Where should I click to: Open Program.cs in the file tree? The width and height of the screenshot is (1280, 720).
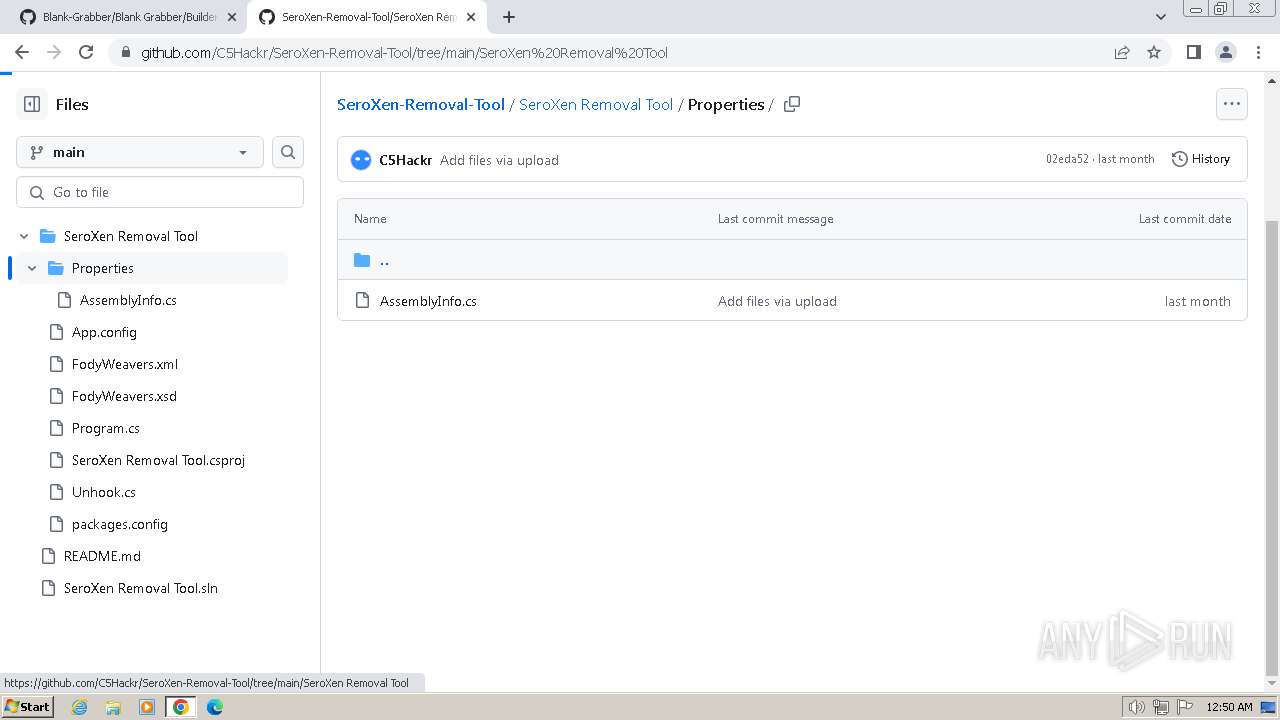105,428
